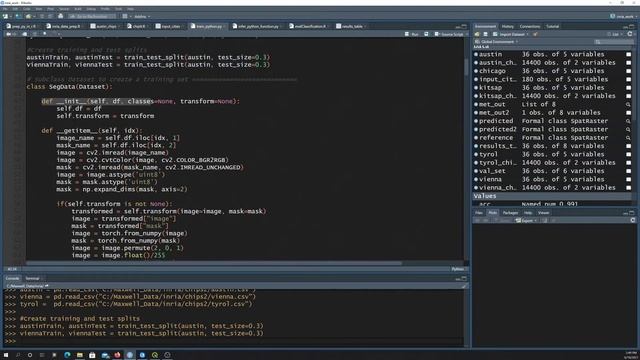
Task: View the austin data table icon
Action: point(629,54)
